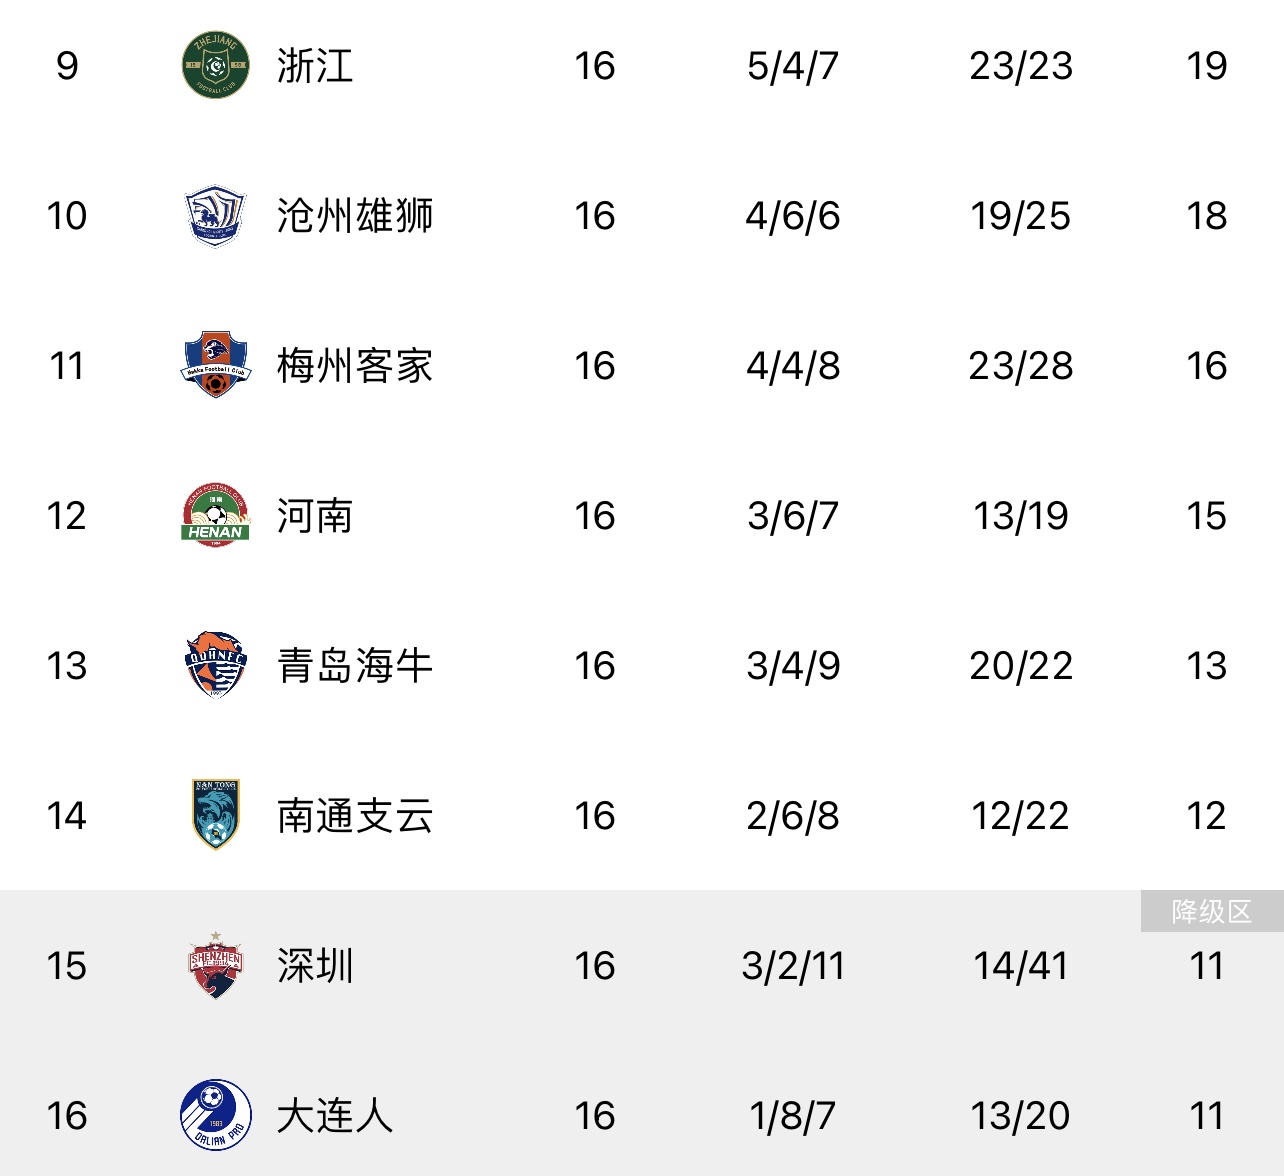1284x1176 pixels.
Task: Select the 梅州客家 team name
Action: coord(355,366)
